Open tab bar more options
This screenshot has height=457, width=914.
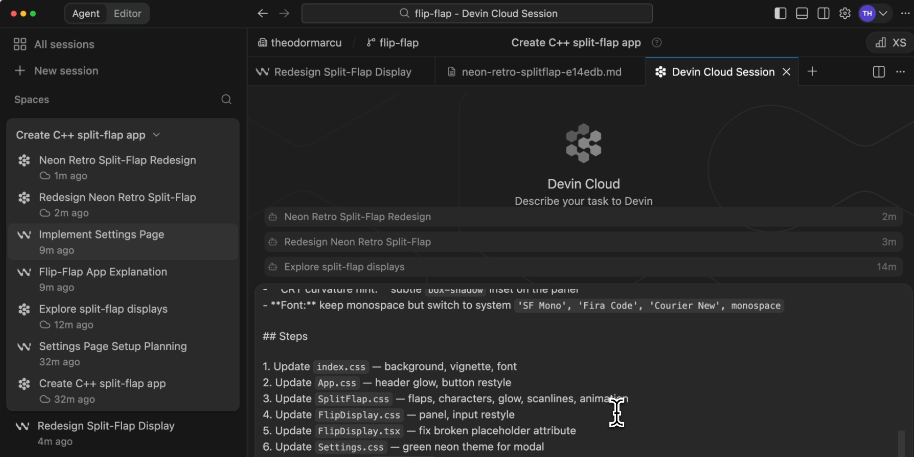point(901,72)
